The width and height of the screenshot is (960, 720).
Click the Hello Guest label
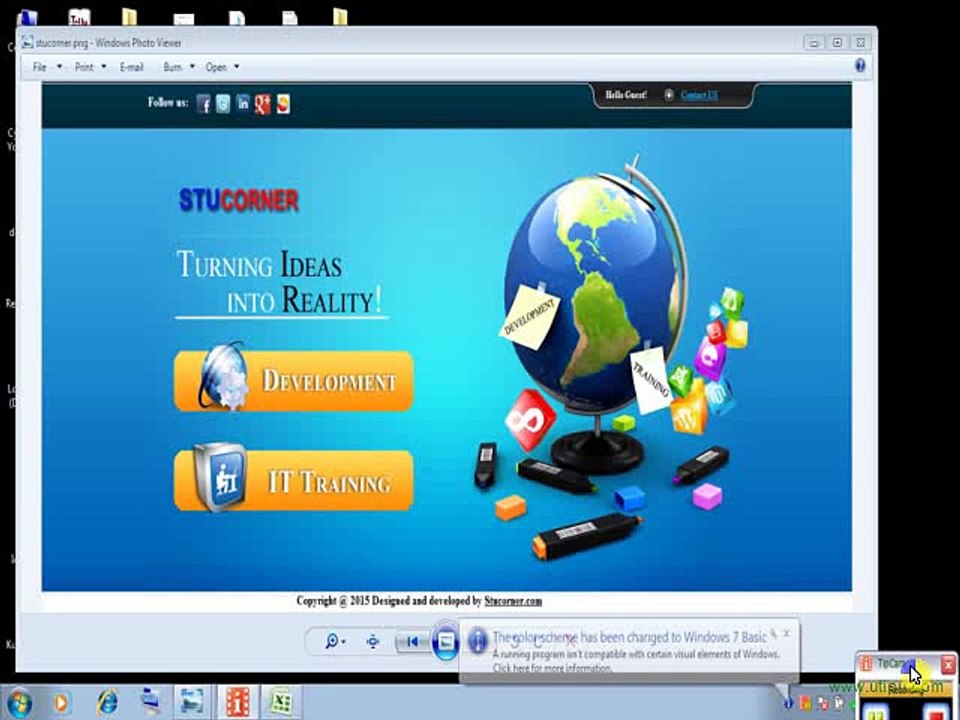(x=626, y=95)
